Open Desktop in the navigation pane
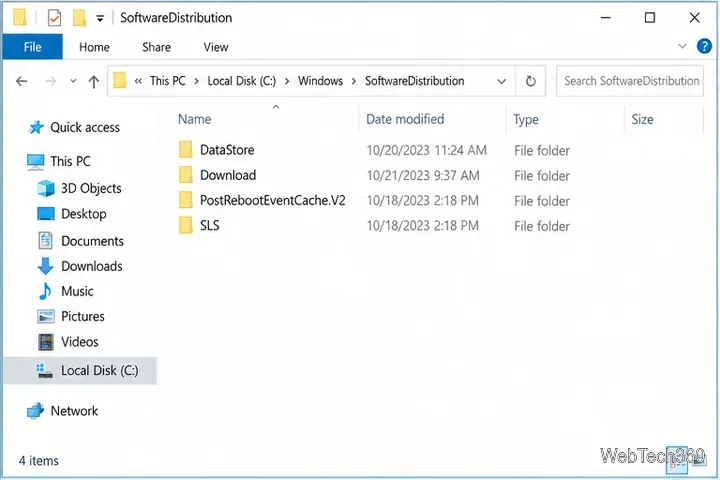This screenshot has height=480, width=720. (x=84, y=214)
